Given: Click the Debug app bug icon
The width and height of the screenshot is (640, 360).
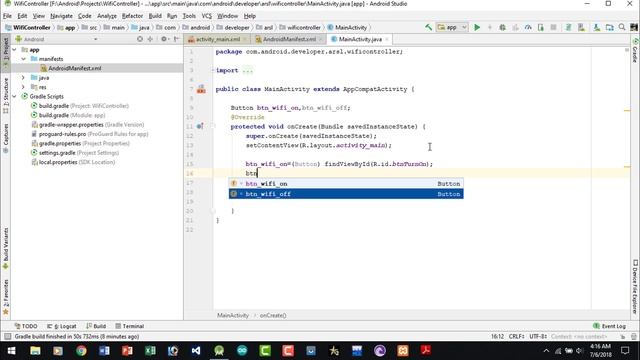Looking at the screenshot, I should point(502,27).
